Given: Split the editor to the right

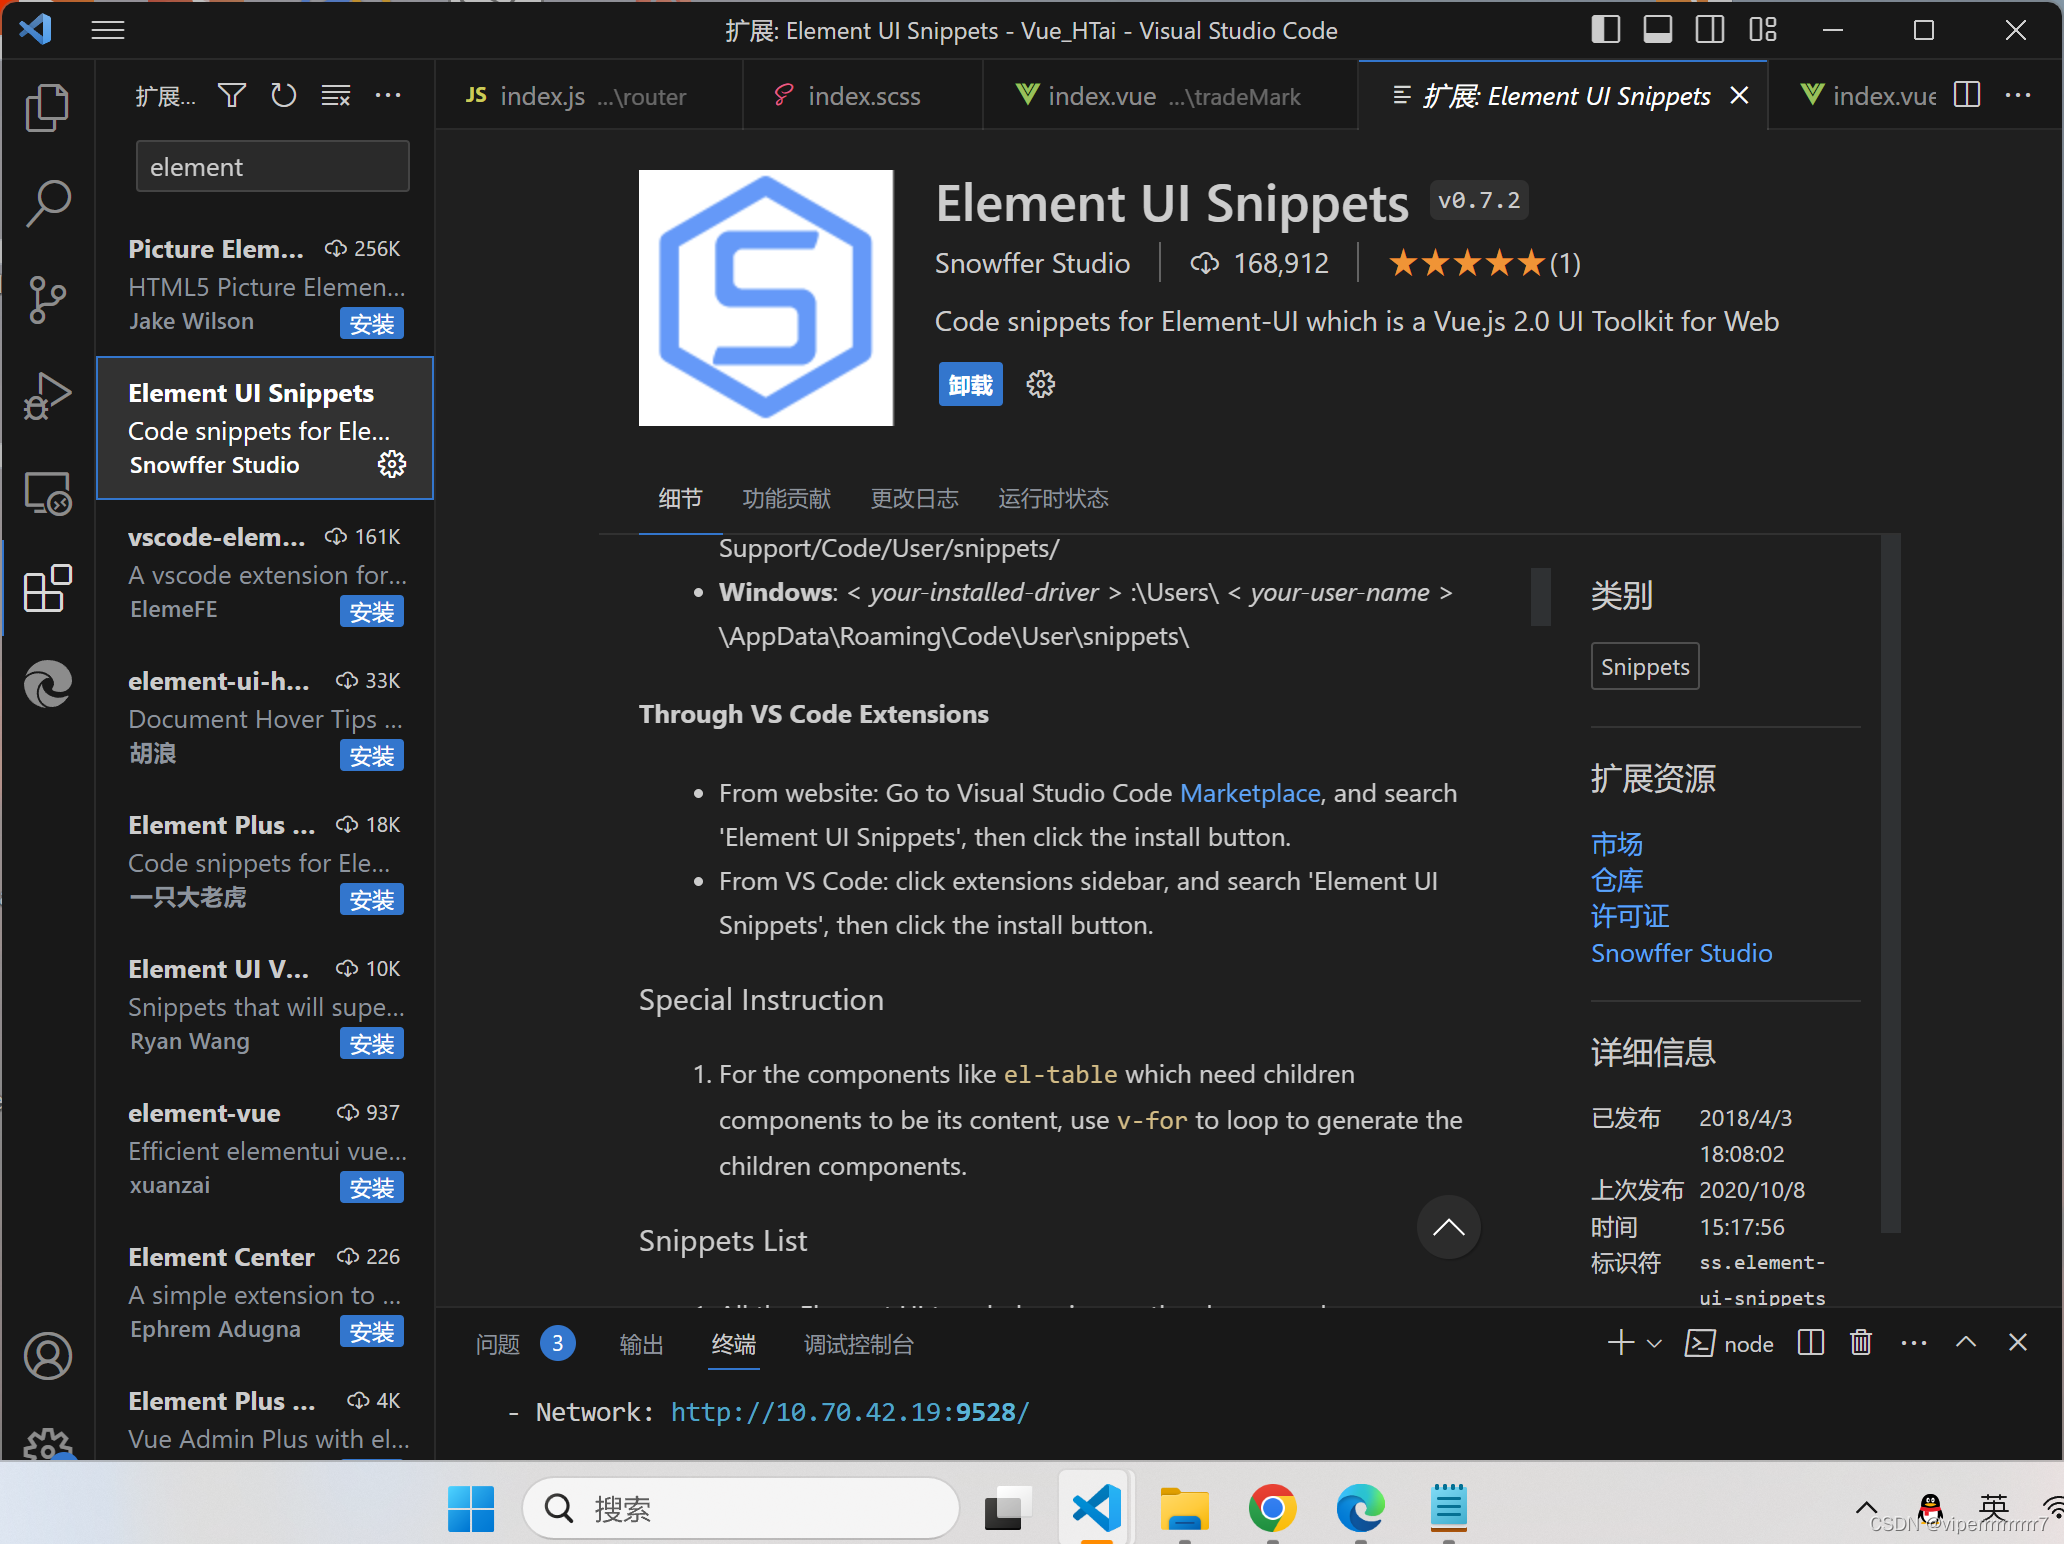Looking at the screenshot, I should 1967,95.
